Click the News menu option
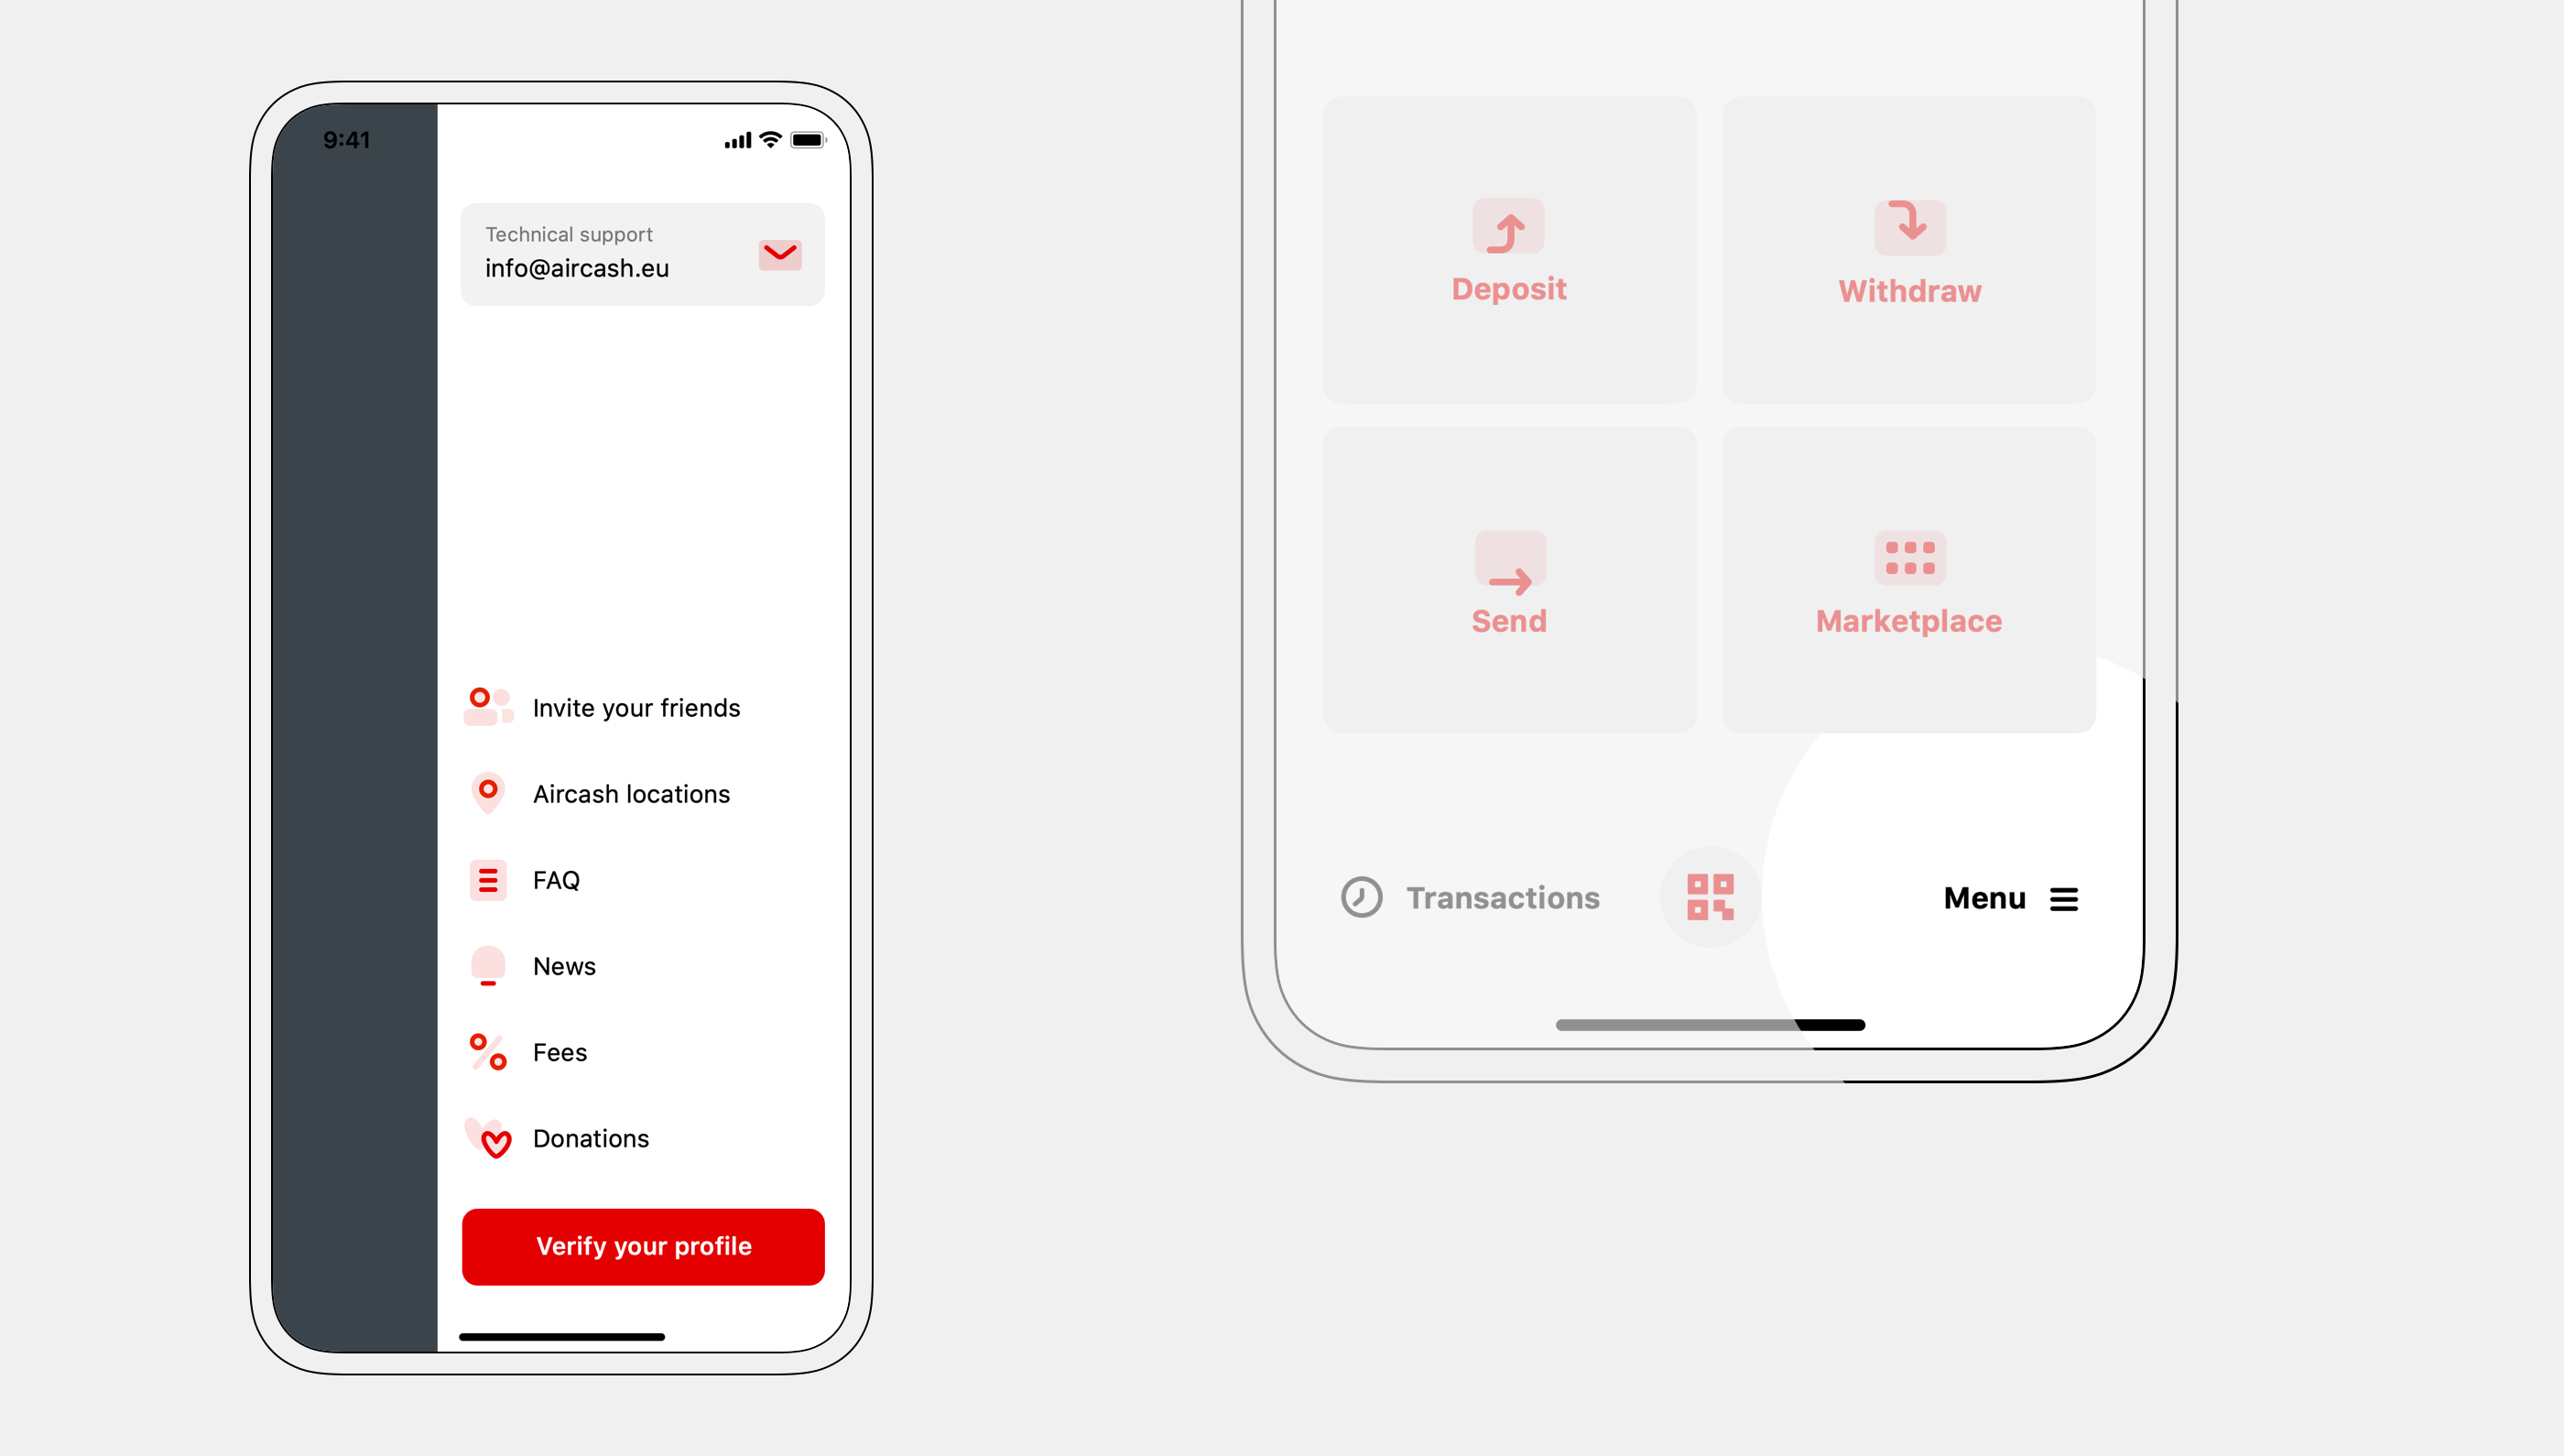The height and width of the screenshot is (1456, 2564). click(563, 965)
